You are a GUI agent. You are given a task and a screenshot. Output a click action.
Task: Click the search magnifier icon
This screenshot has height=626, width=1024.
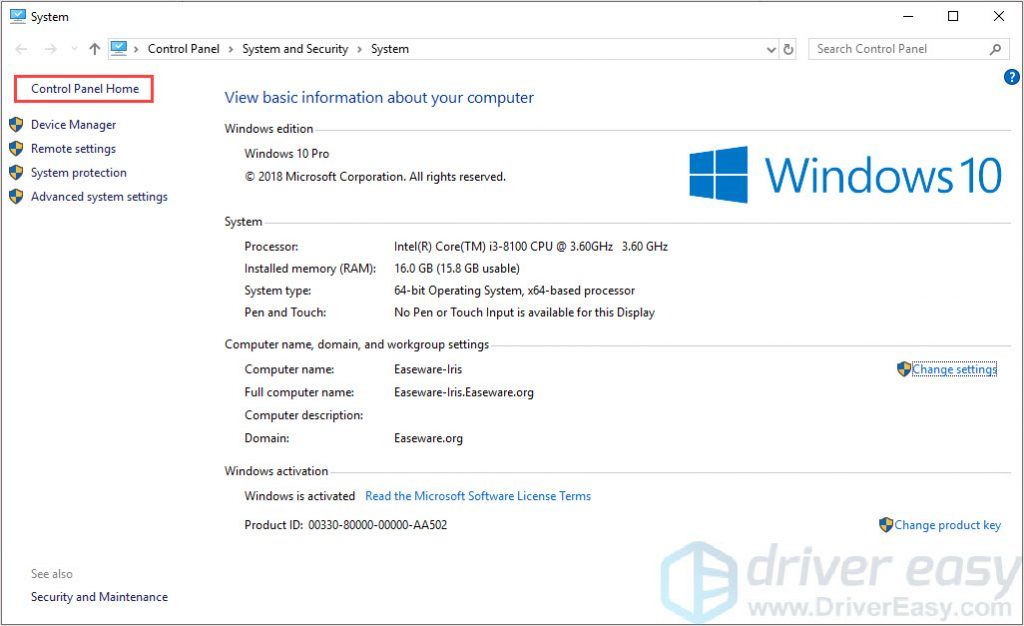coord(995,49)
